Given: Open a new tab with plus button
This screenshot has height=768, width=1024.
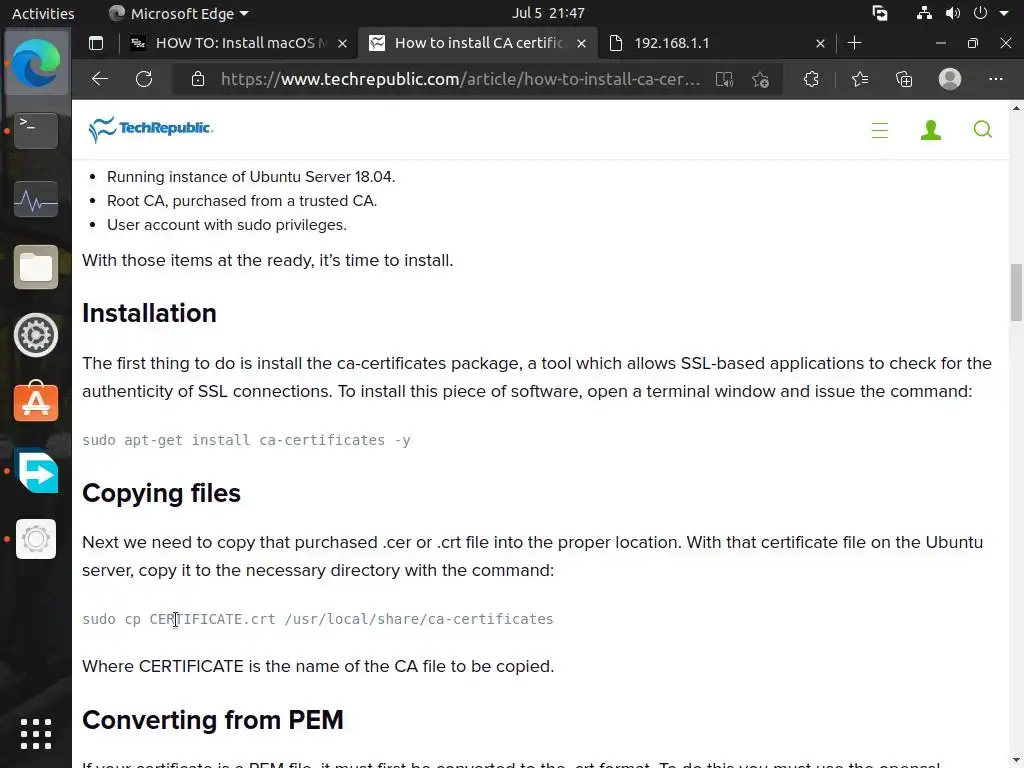Looking at the screenshot, I should pyautogui.click(x=854, y=43).
